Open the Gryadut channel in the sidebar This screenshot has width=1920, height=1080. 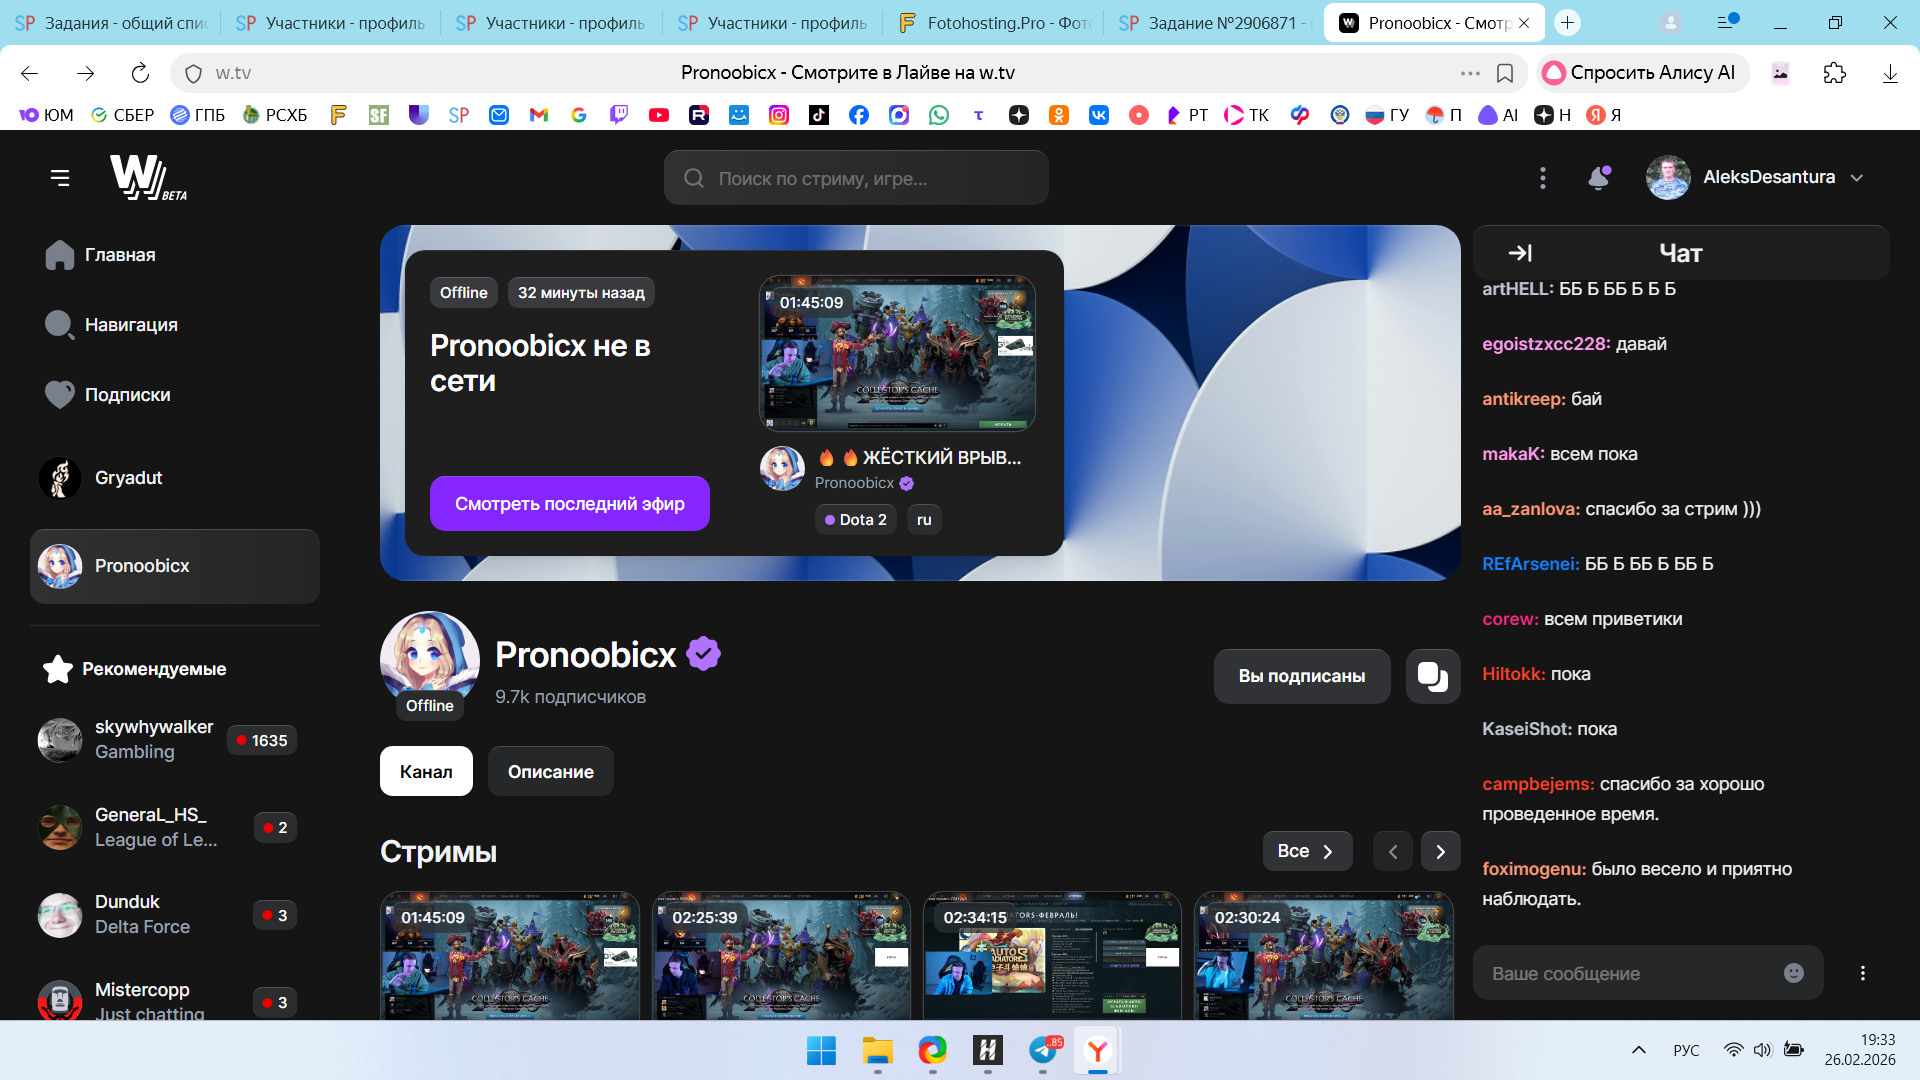128,478
